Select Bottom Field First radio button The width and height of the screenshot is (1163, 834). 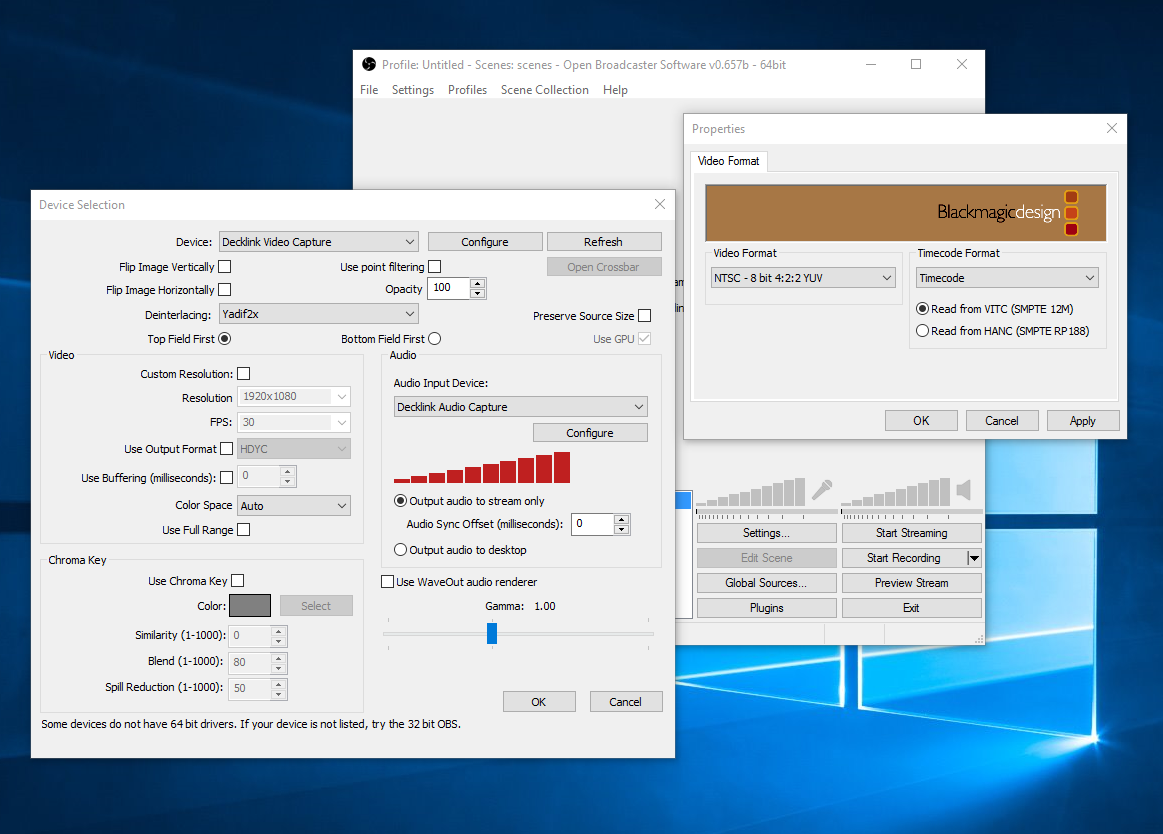(x=435, y=338)
